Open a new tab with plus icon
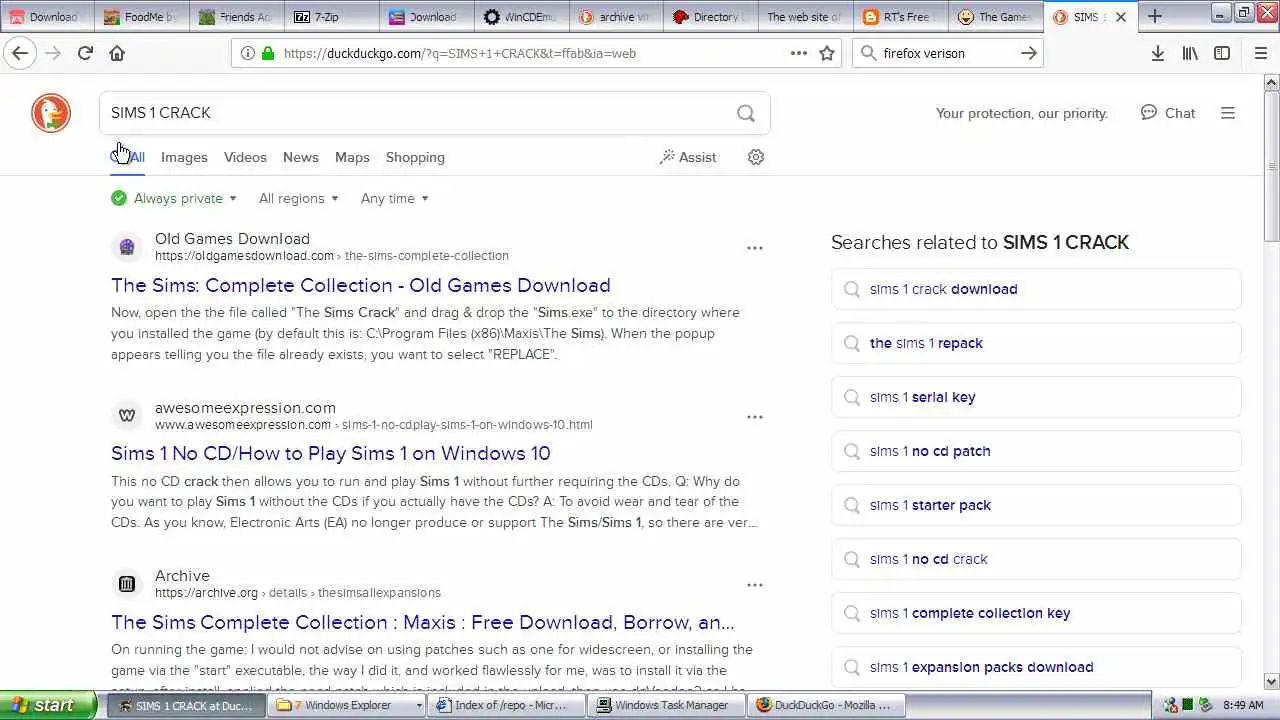The height and width of the screenshot is (720, 1280). [x=1155, y=16]
